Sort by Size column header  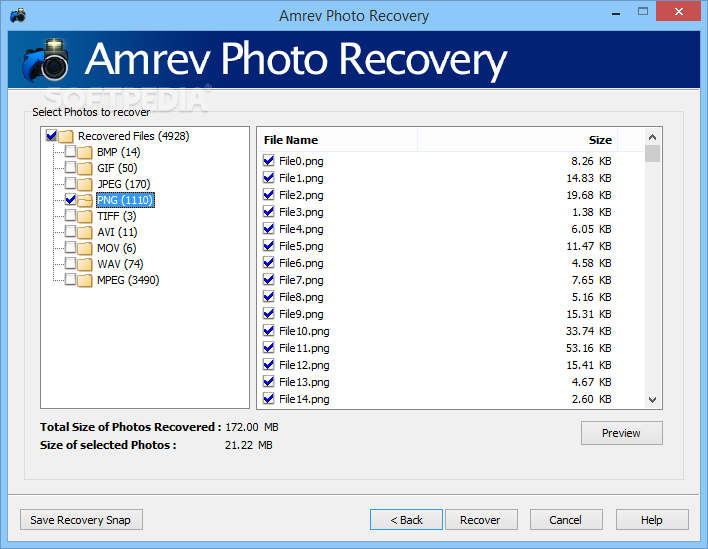tap(517, 140)
